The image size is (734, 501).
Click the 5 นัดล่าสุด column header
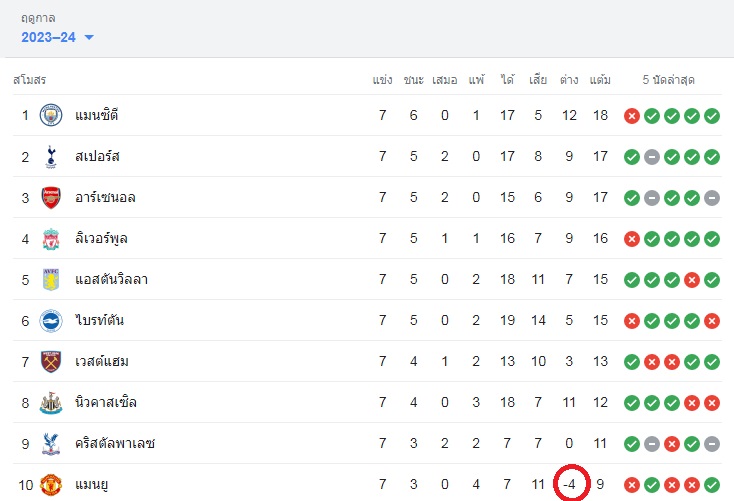click(668, 80)
